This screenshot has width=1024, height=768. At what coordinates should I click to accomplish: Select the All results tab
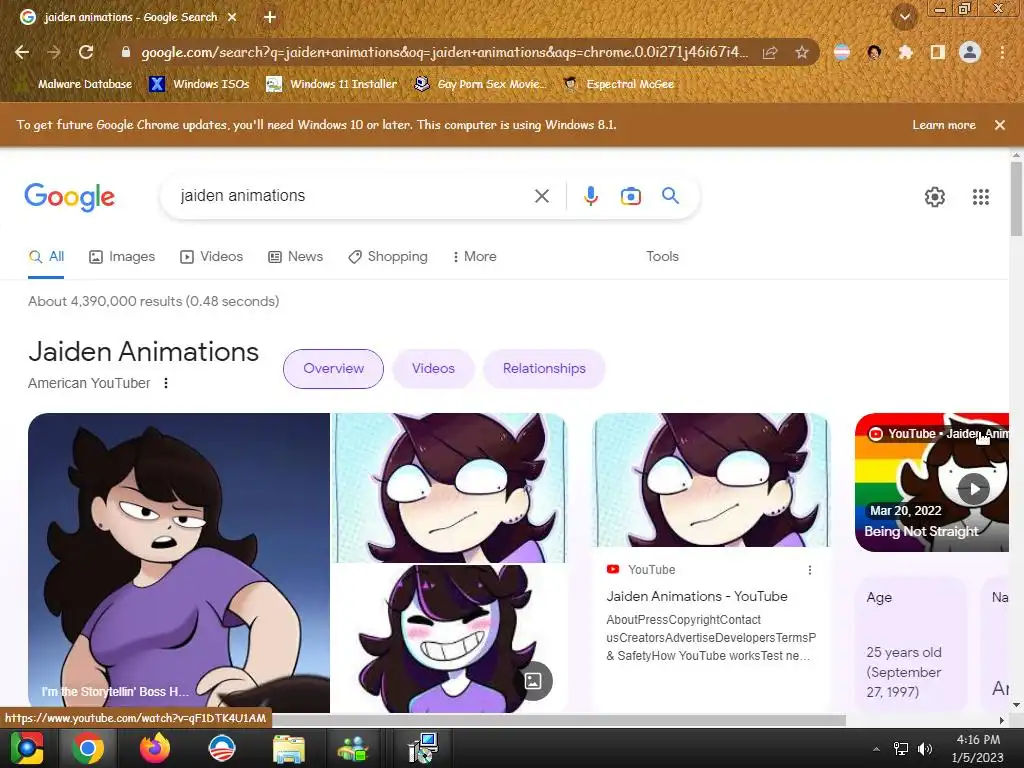tap(46, 257)
